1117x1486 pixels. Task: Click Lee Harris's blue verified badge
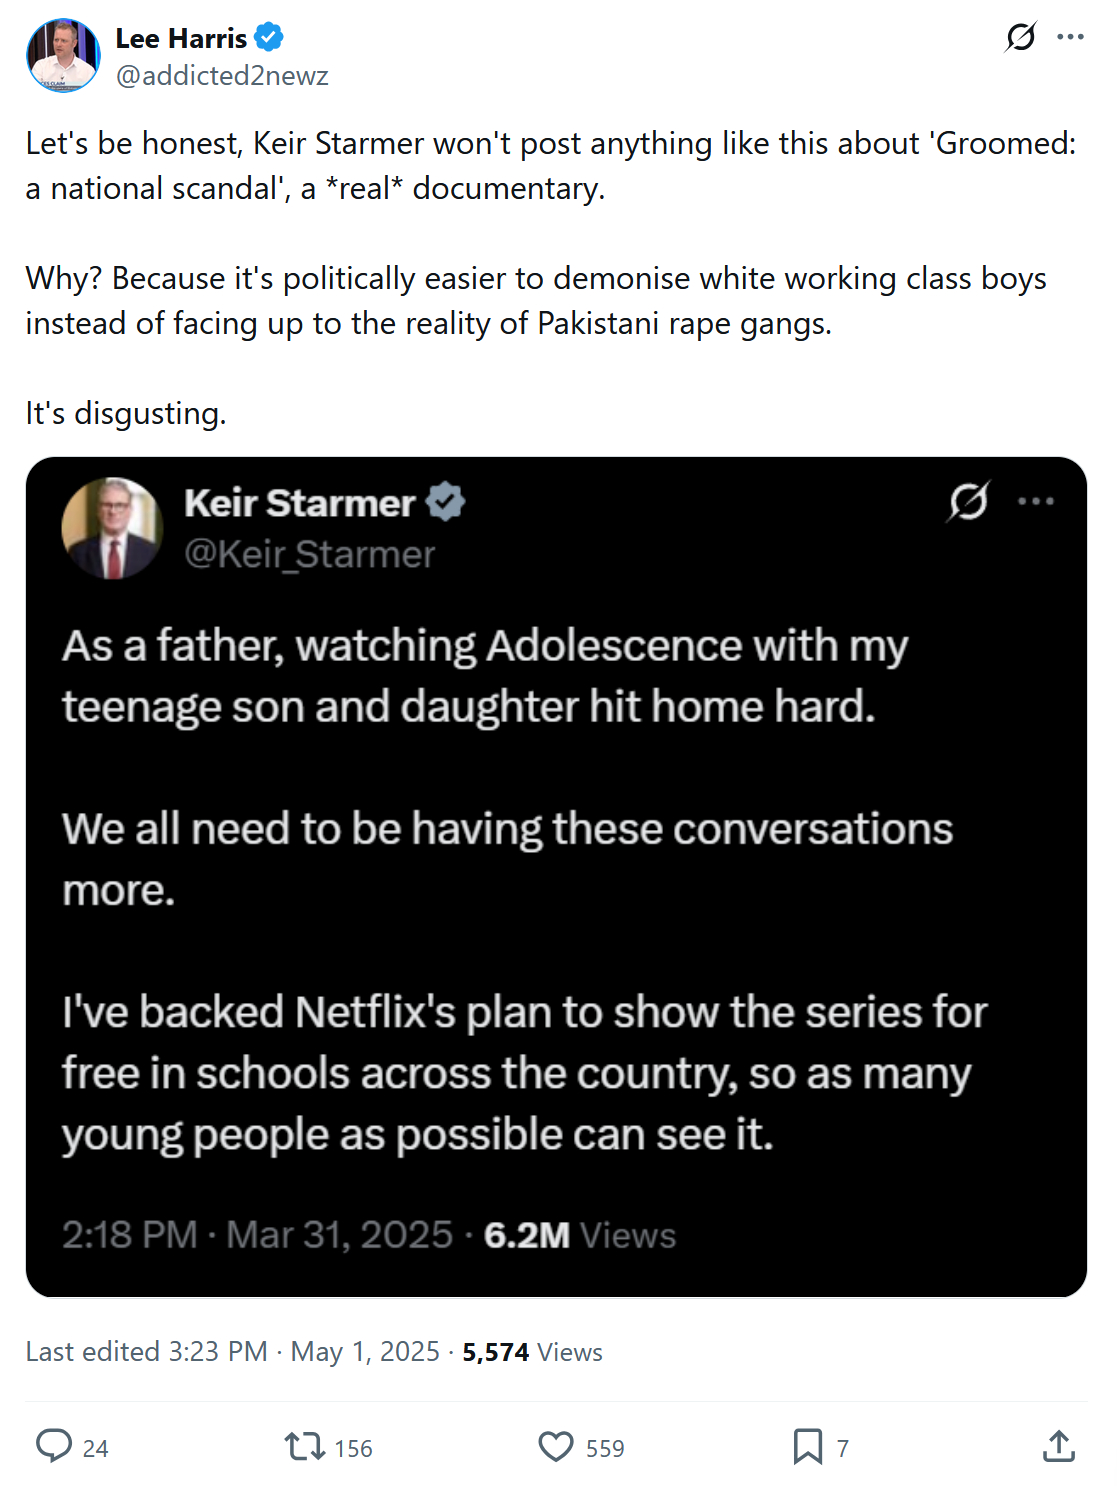[x=268, y=38]
